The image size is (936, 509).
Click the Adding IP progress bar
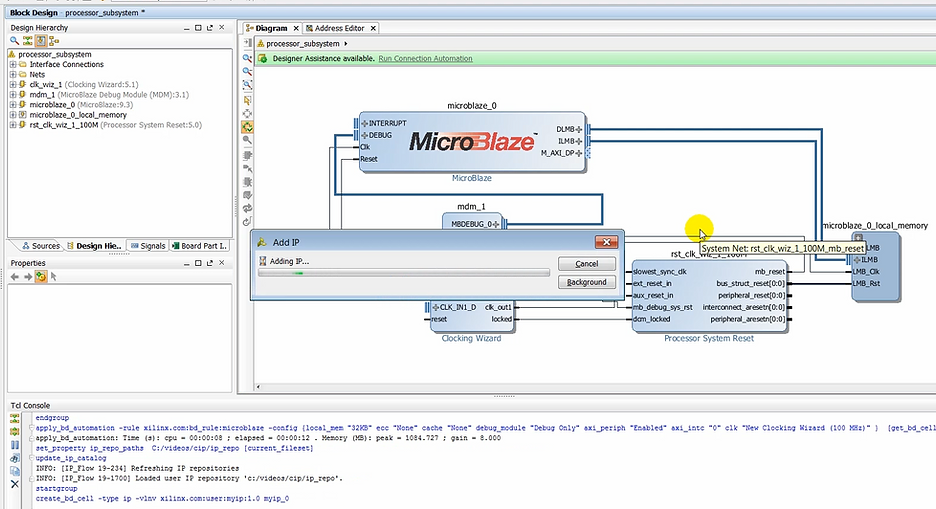point(403,272)
